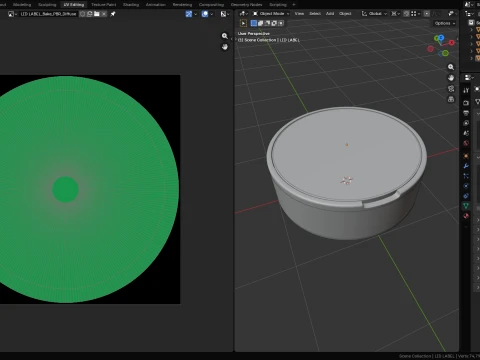Screen dimensions: 480x360
Task: Pin the image with the pin icon
Action: pyautogui.click(x=113, y=14)
